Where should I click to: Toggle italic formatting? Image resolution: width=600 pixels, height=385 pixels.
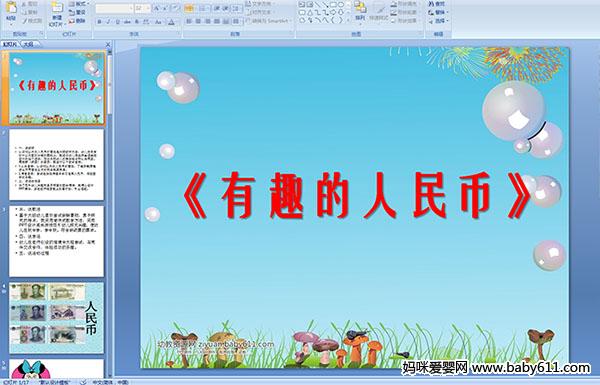click(108, 22)
